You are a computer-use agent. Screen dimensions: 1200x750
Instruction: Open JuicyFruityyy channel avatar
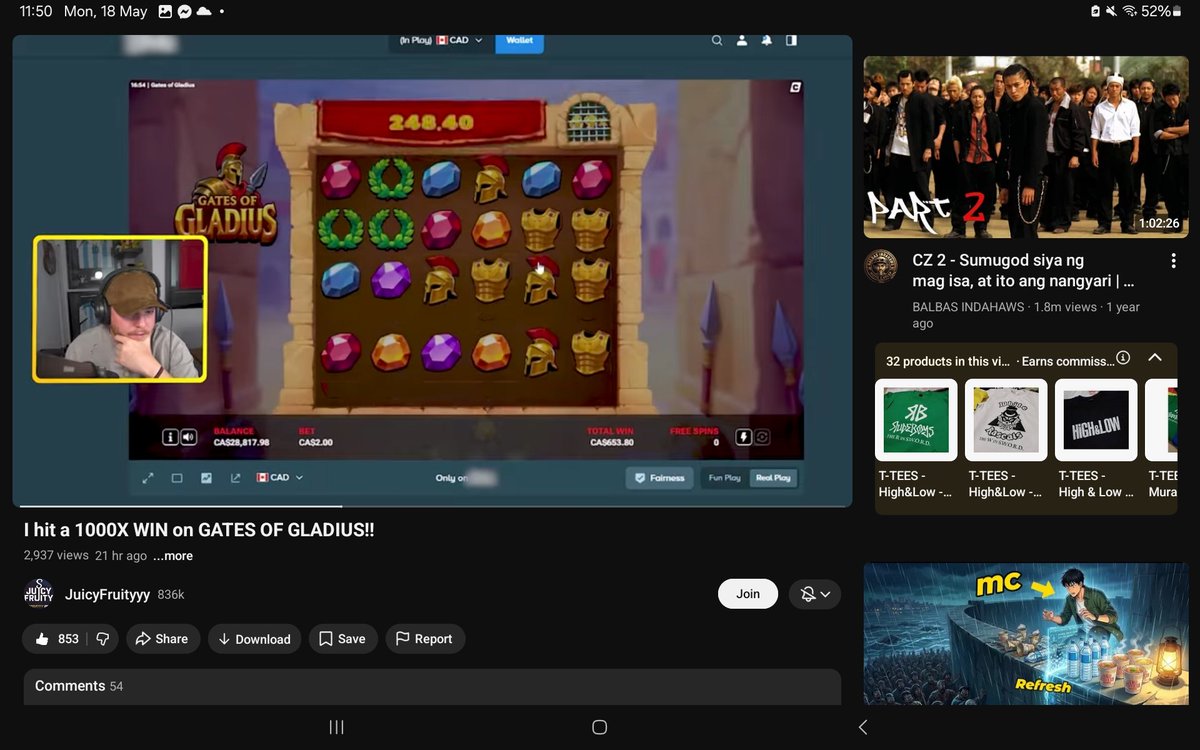(x=38, y=594)
